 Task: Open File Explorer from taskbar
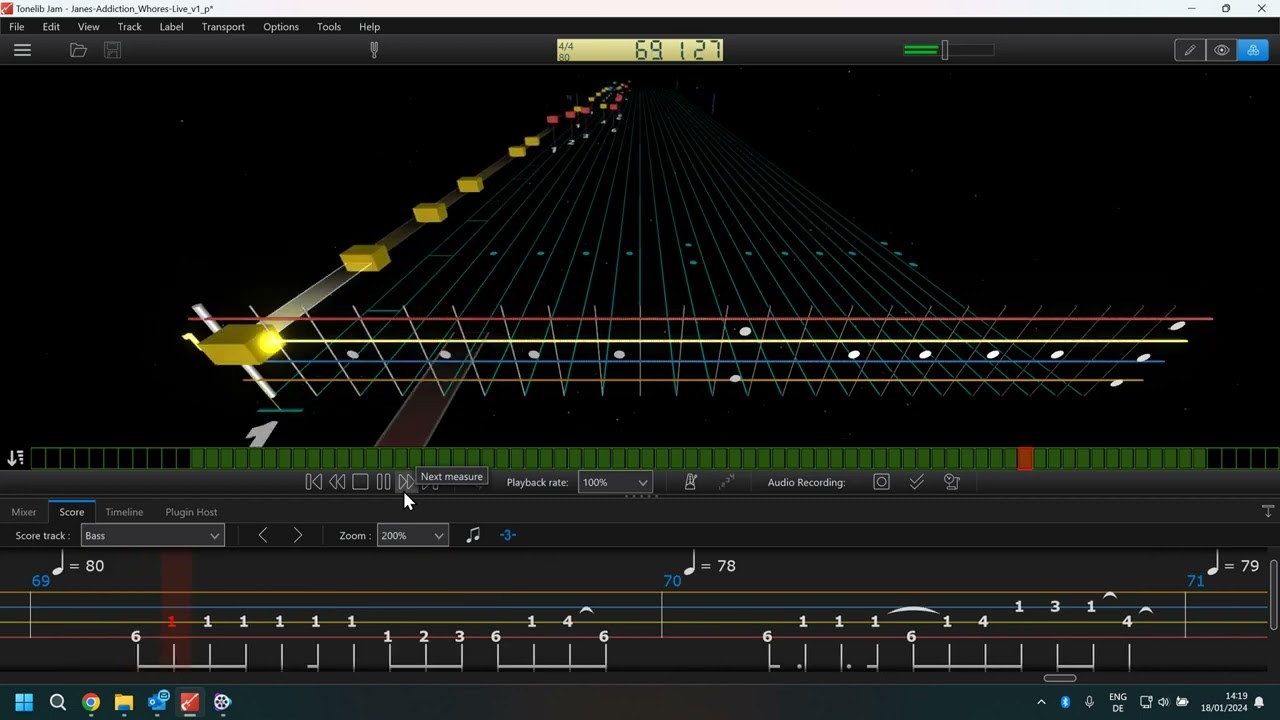pyautogui.click(x=124, y=702)
